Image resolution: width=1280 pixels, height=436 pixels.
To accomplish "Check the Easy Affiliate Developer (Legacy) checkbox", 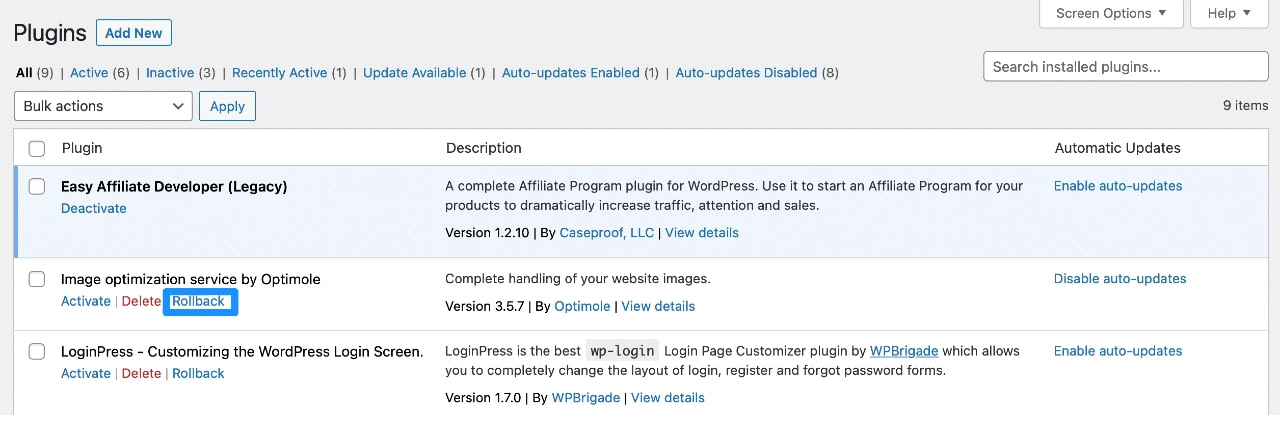I will tap(37, 187).
